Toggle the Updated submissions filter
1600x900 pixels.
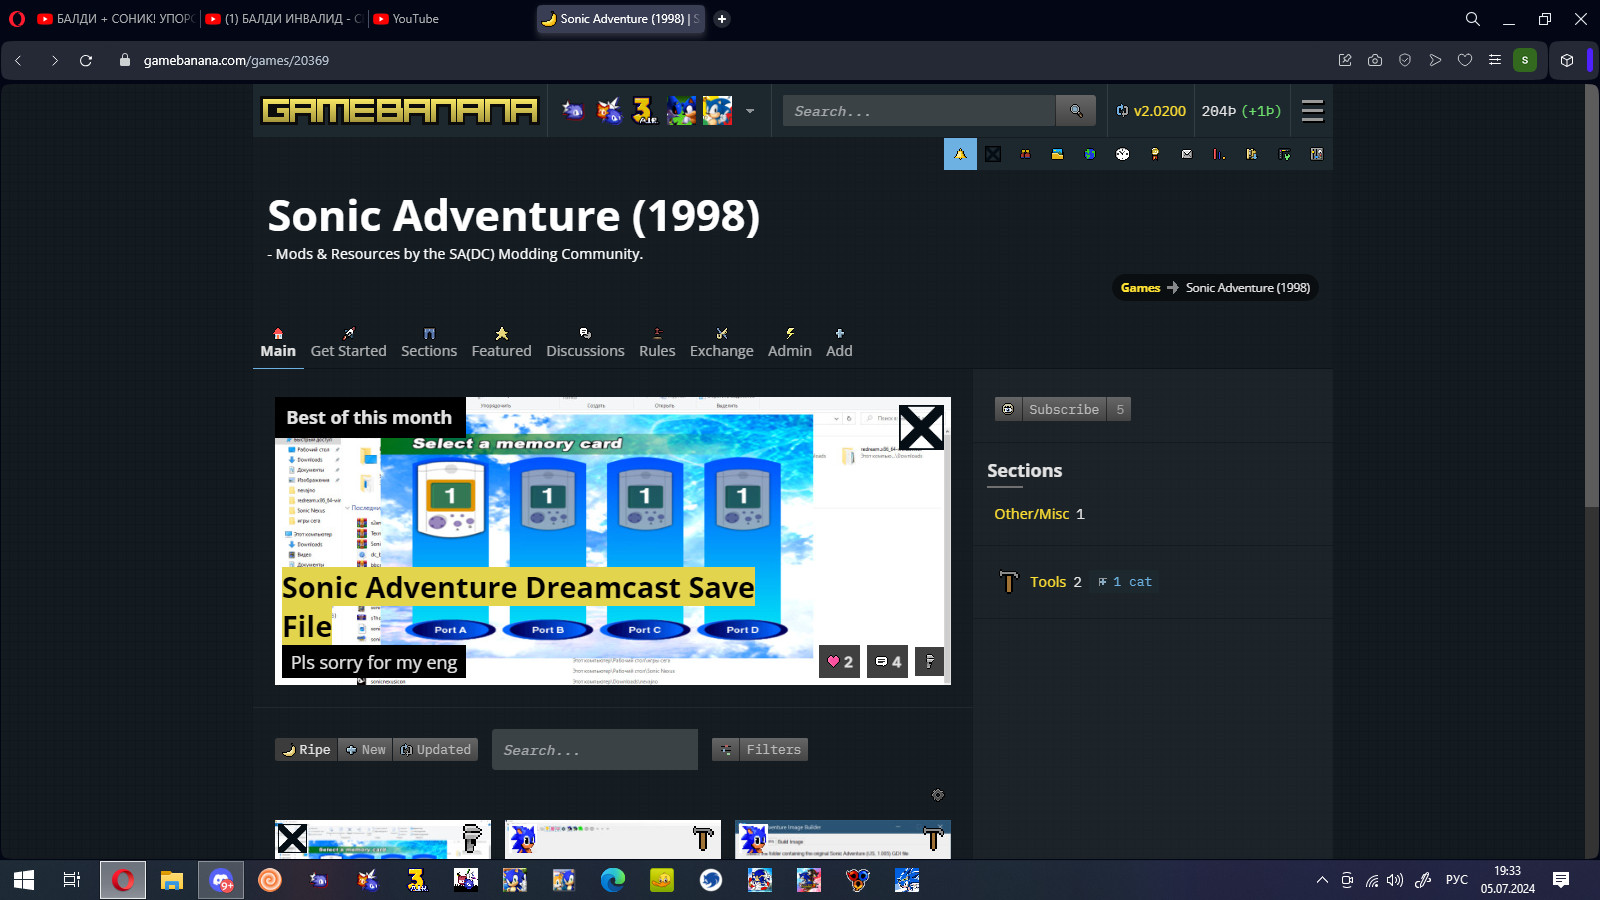(436, 749)
